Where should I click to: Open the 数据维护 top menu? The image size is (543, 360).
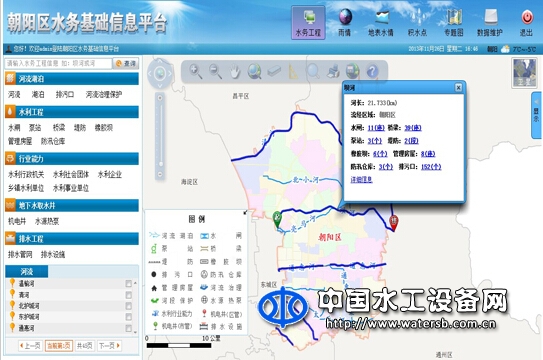click(x=490, y=23)
